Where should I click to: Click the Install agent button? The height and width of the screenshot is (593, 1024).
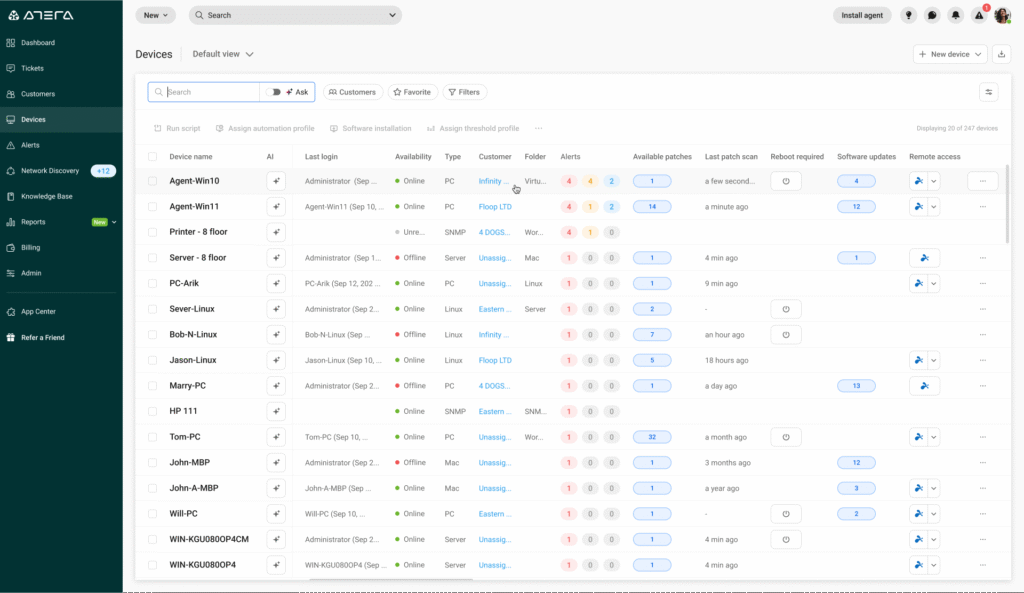(x=861, y=15)
